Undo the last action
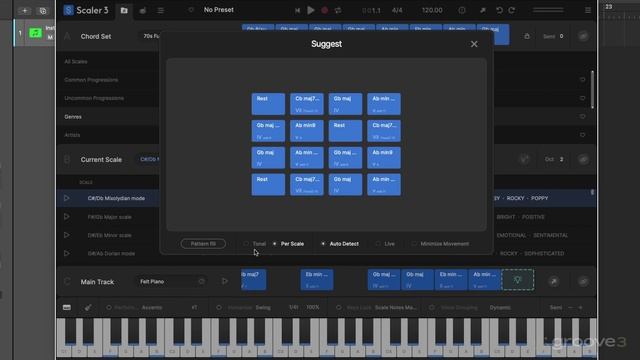This screenshot has width=640, height=360. (x=499, y=10)
